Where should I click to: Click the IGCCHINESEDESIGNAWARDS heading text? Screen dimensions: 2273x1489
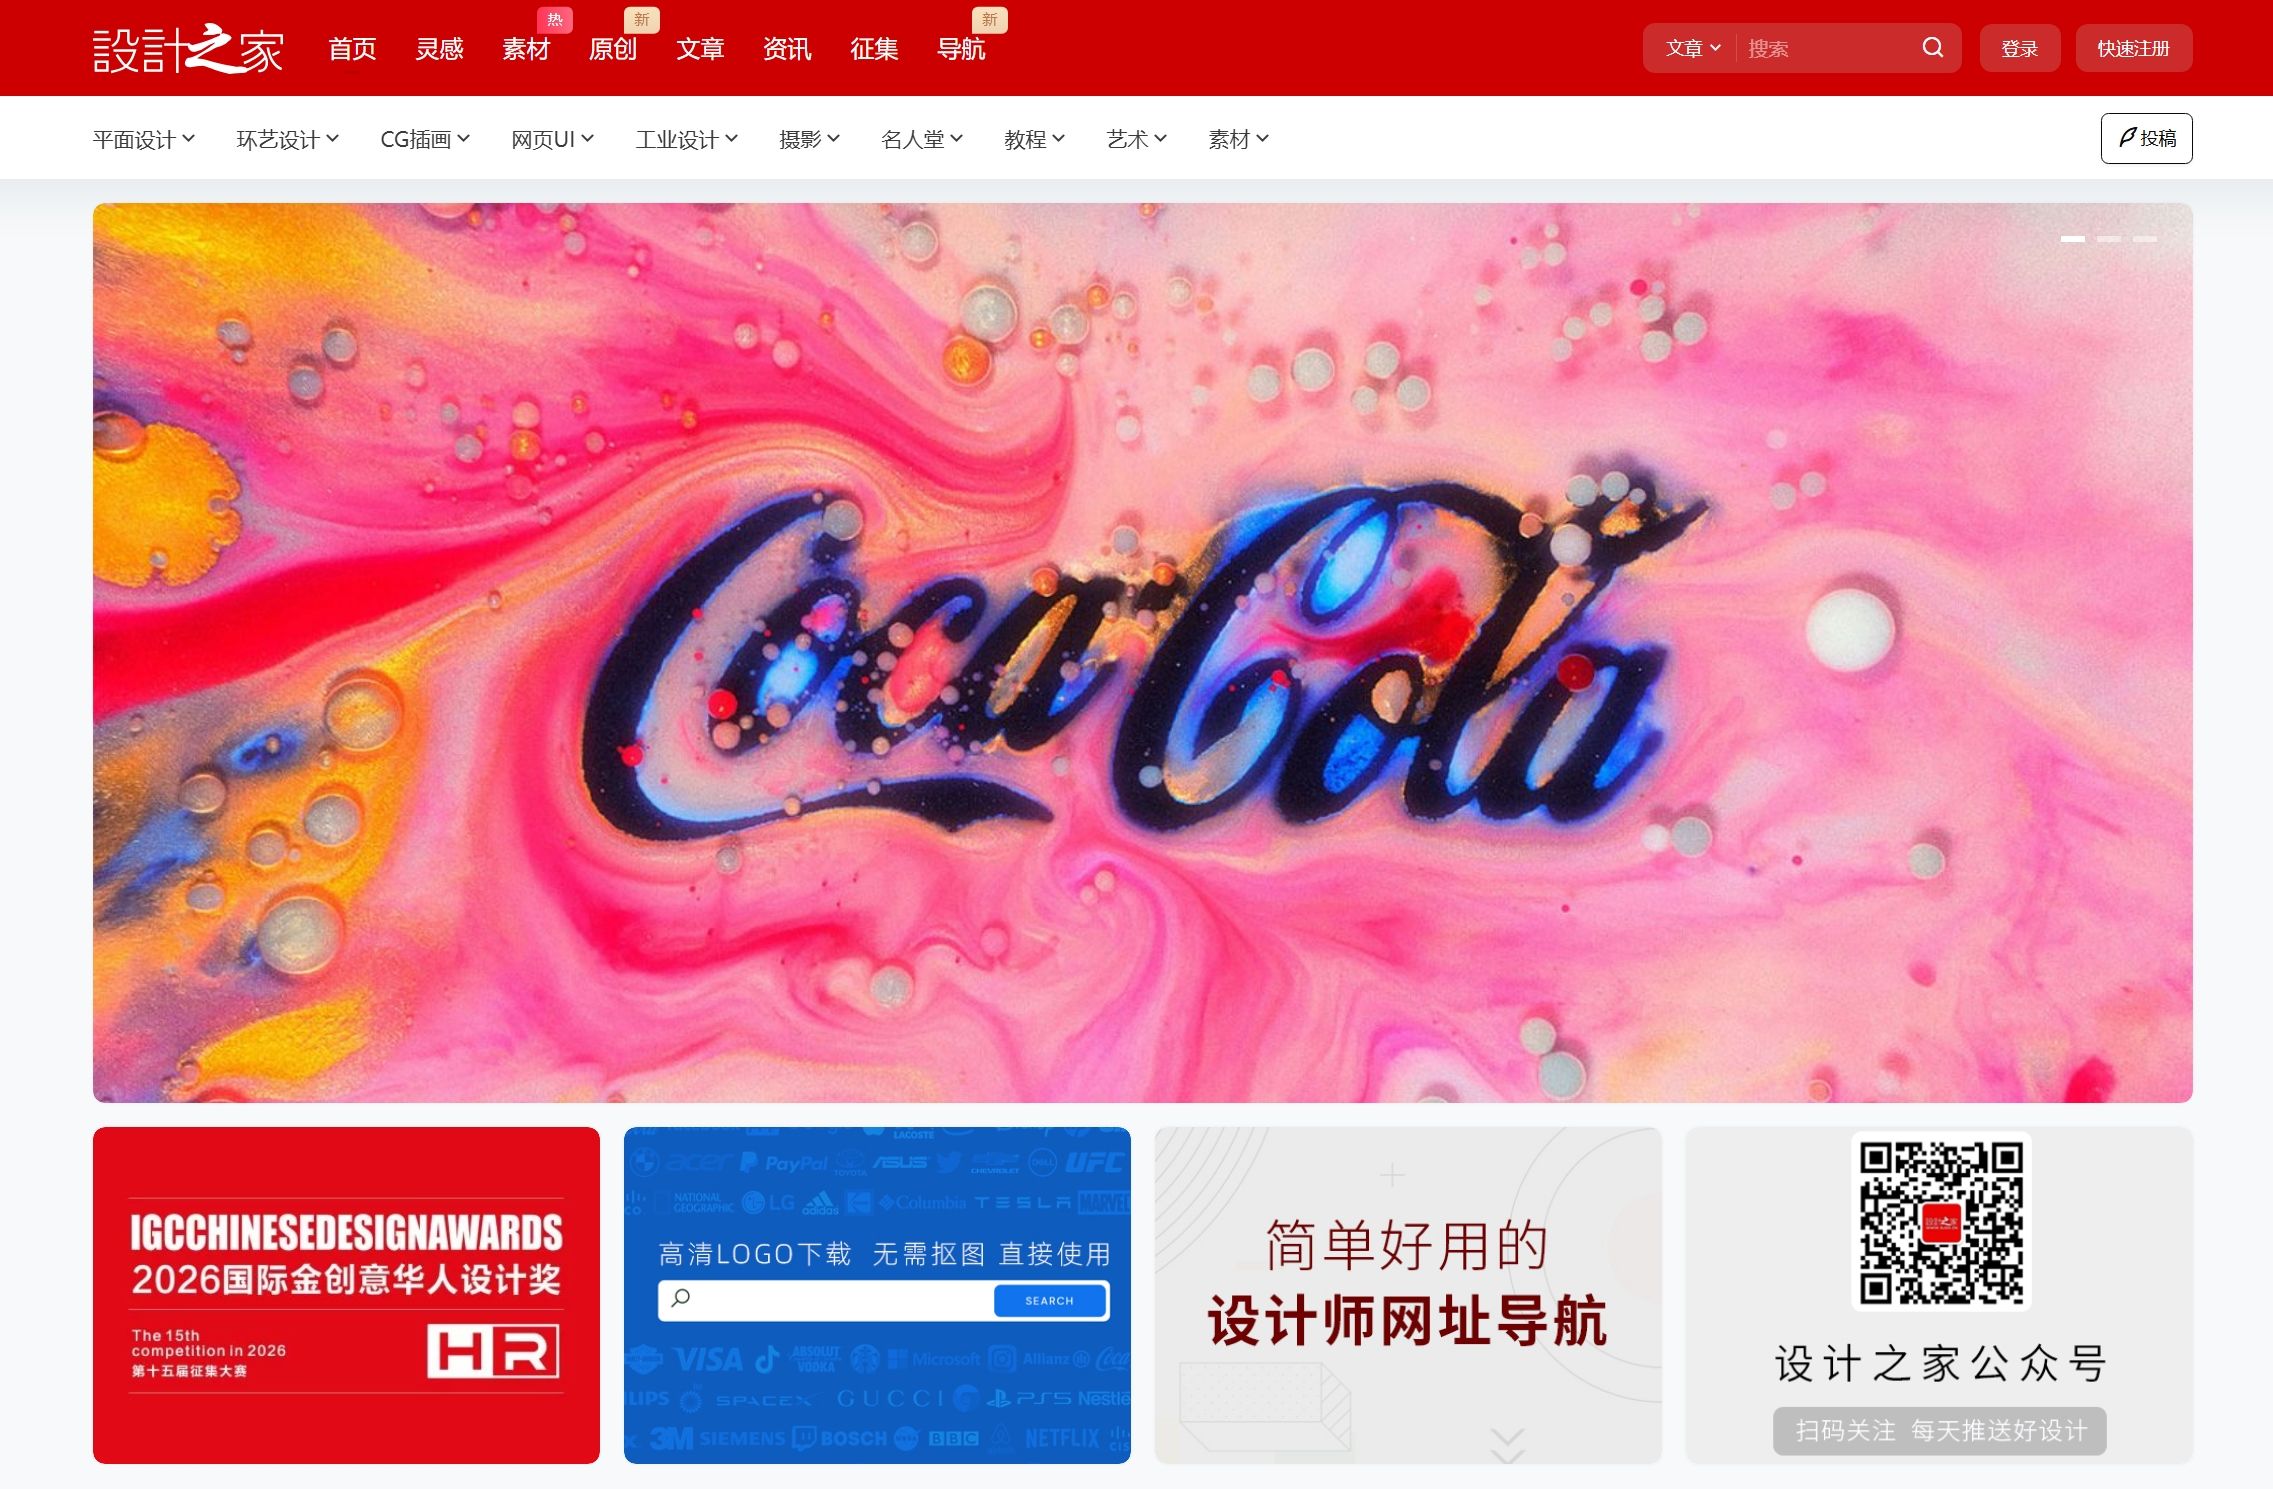pyautogui.click(x=346, y=1232)
